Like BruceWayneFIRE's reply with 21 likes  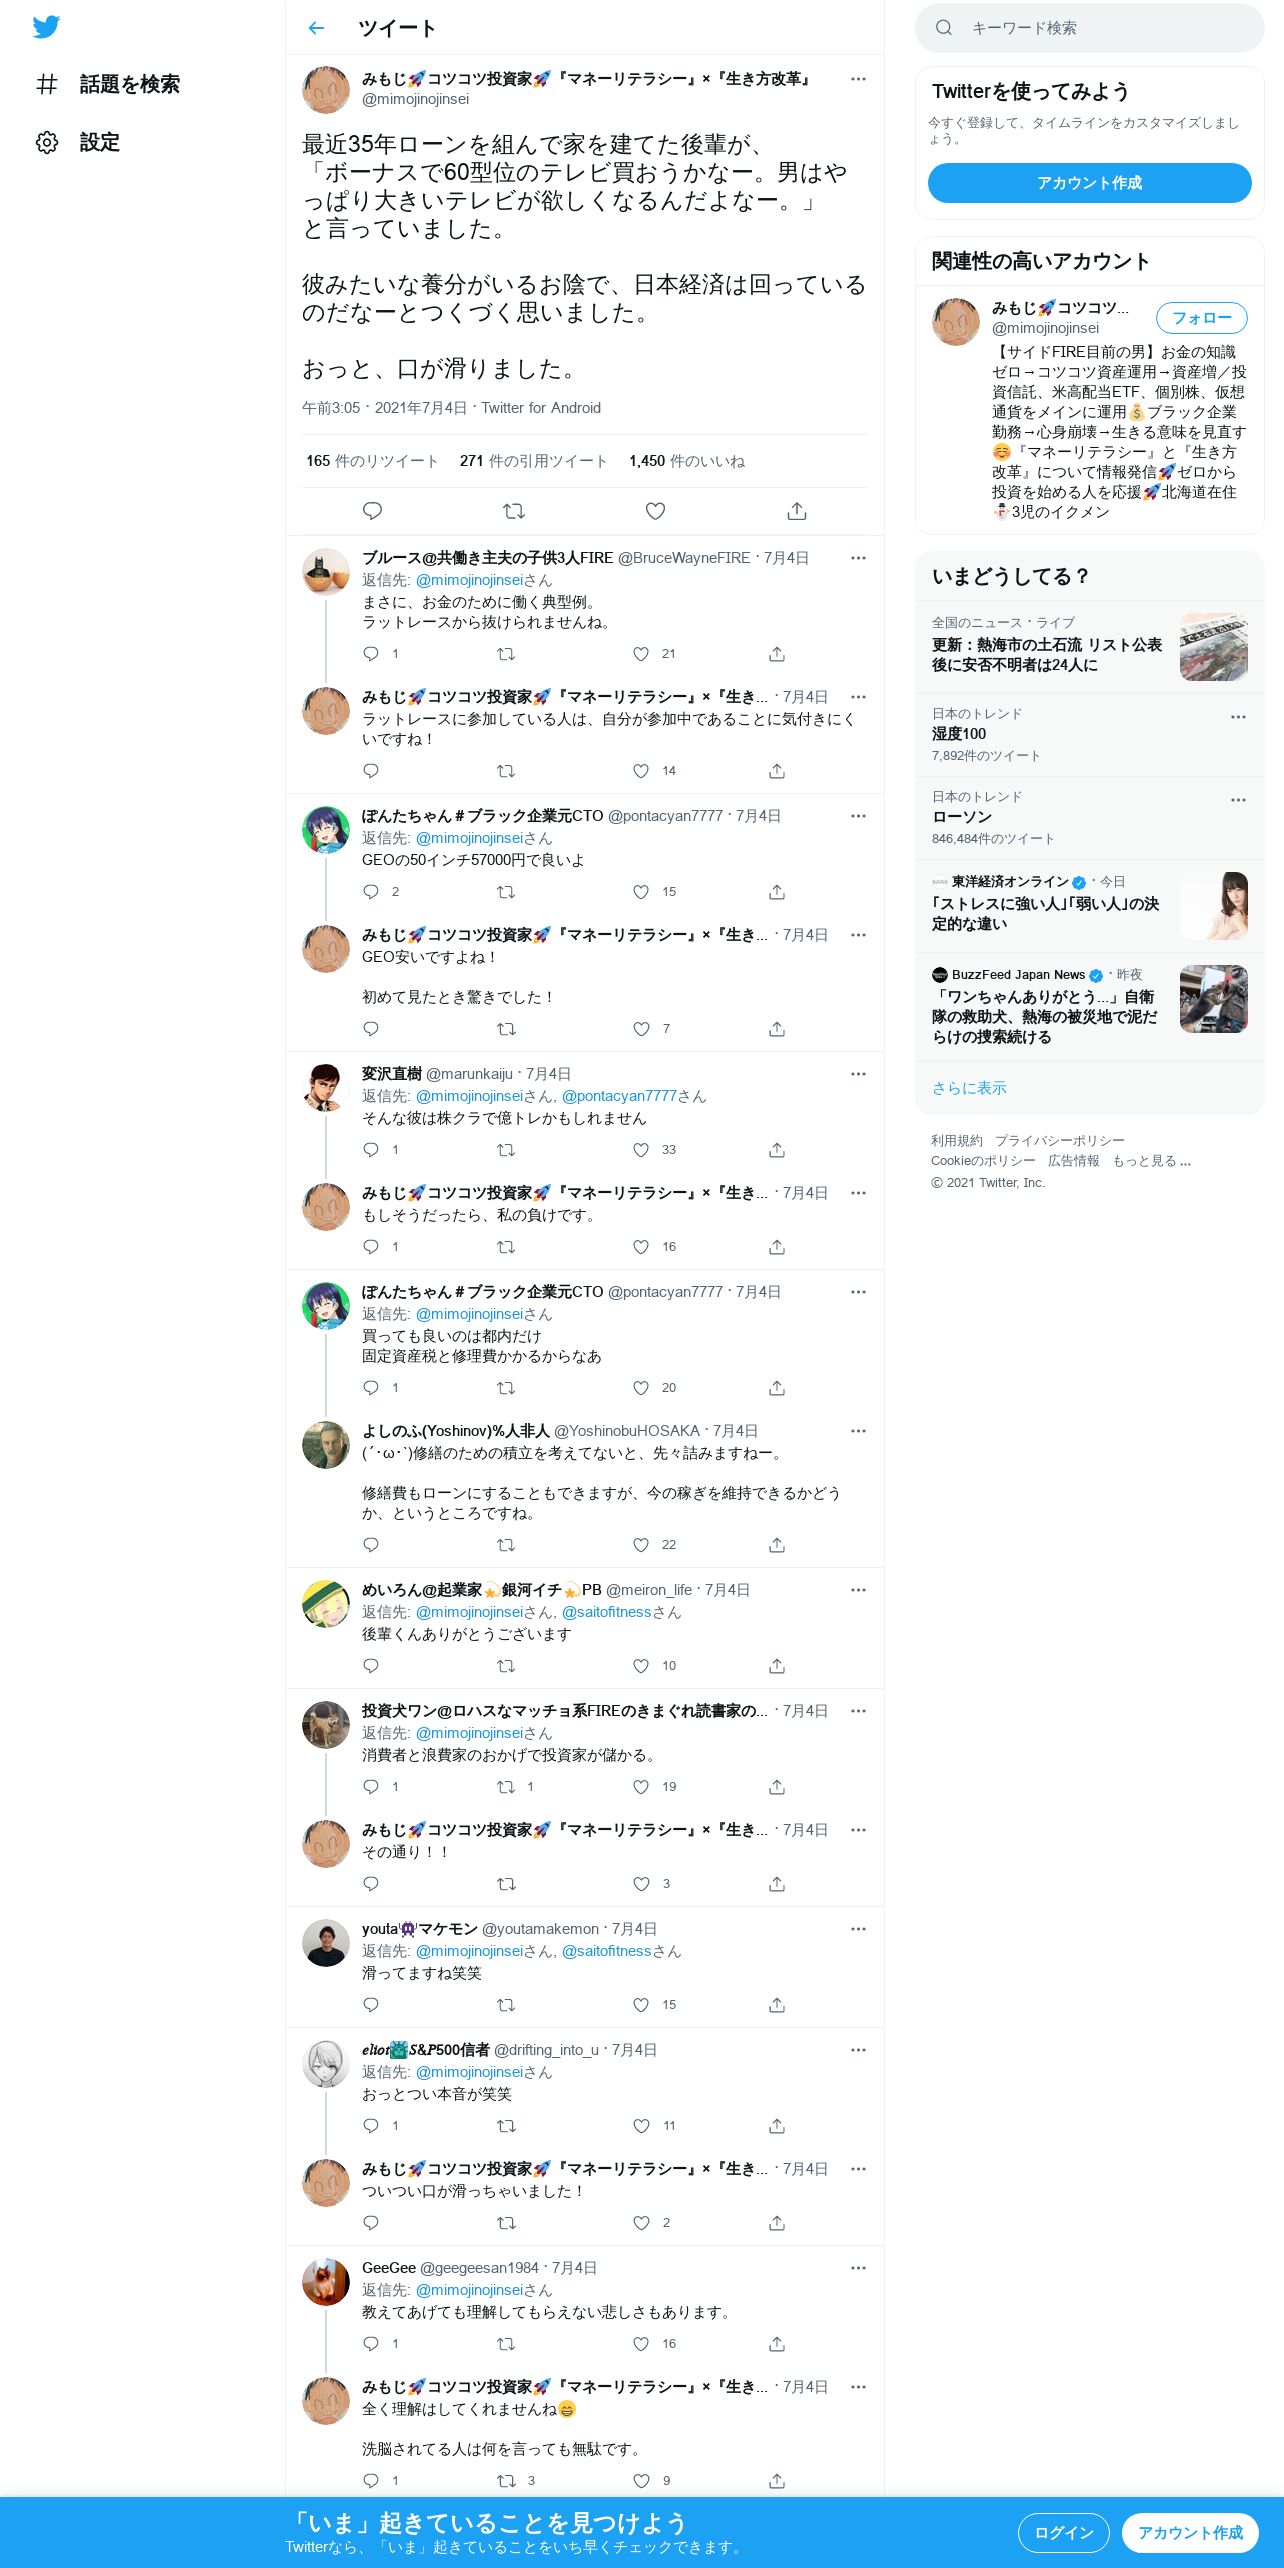click(x=641, y=654)
